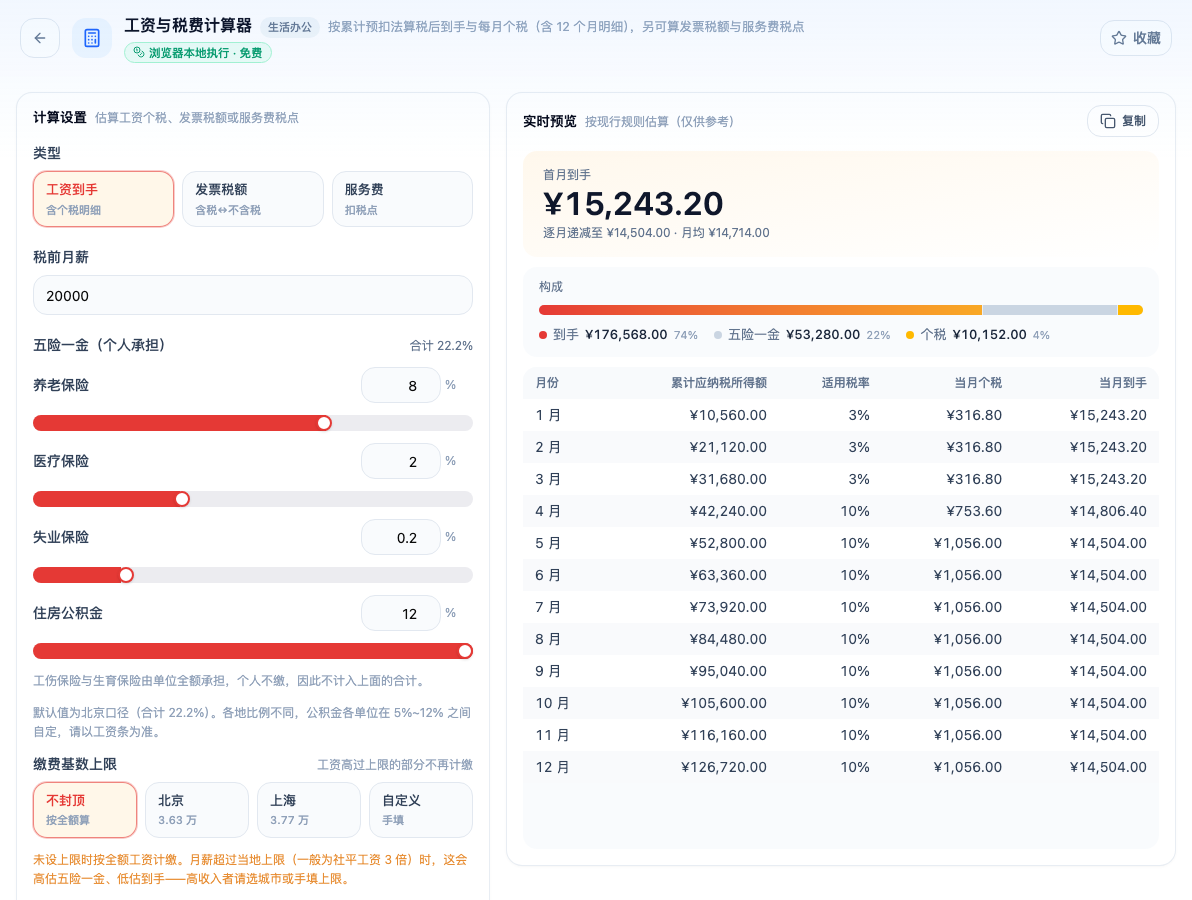Click the ¥753.60 tax cell in 4 月 row
1192x900 pixels.
tap(974, 511)
